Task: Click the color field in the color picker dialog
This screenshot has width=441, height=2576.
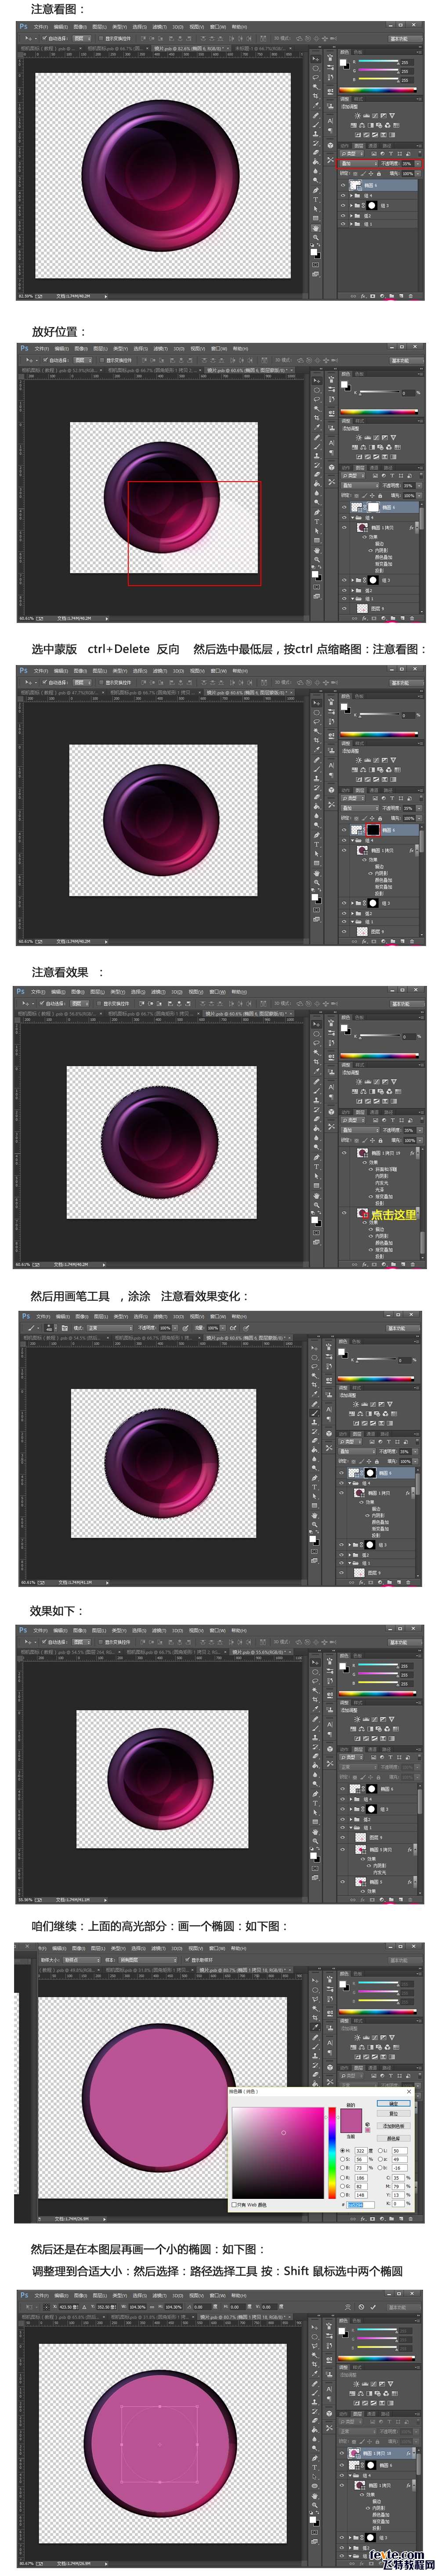Action: 277,2152
